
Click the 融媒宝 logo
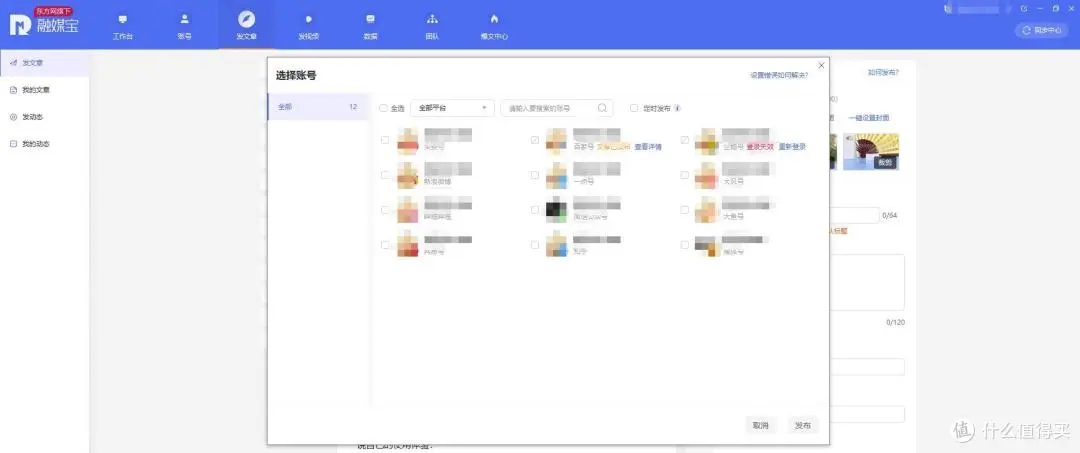pos(44,23)
